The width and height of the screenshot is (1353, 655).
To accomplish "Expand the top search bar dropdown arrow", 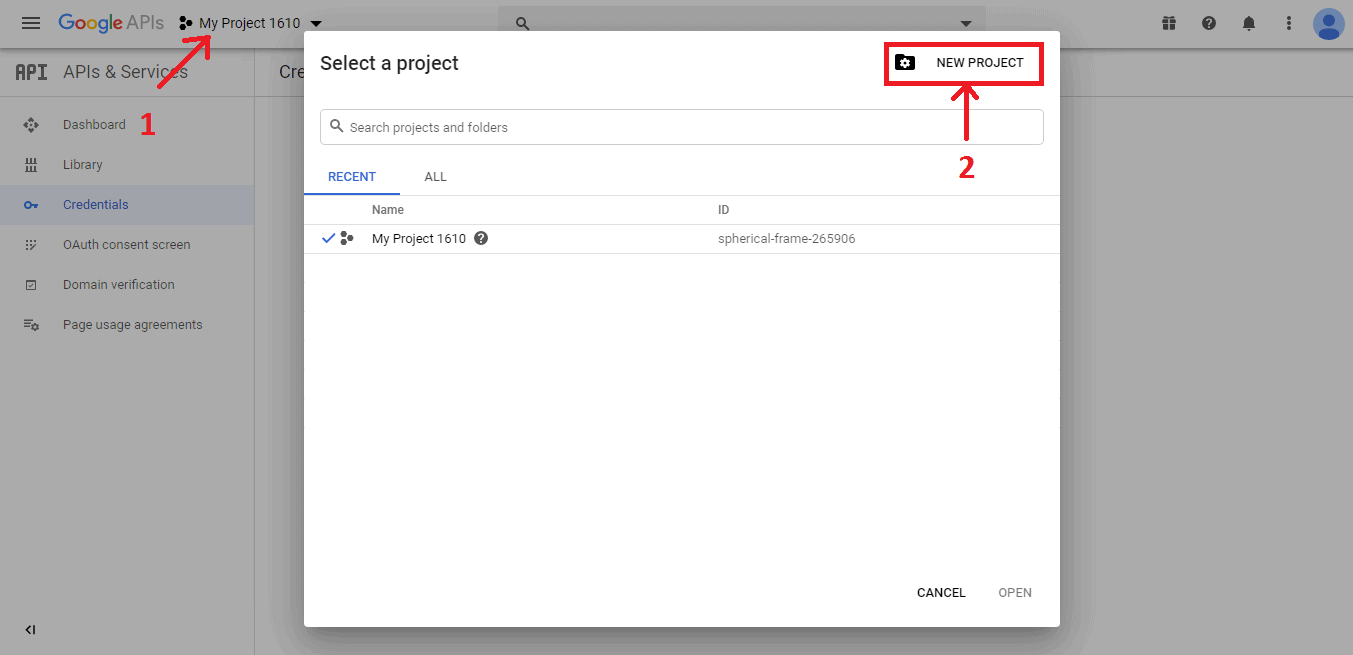I will point(966,23).
